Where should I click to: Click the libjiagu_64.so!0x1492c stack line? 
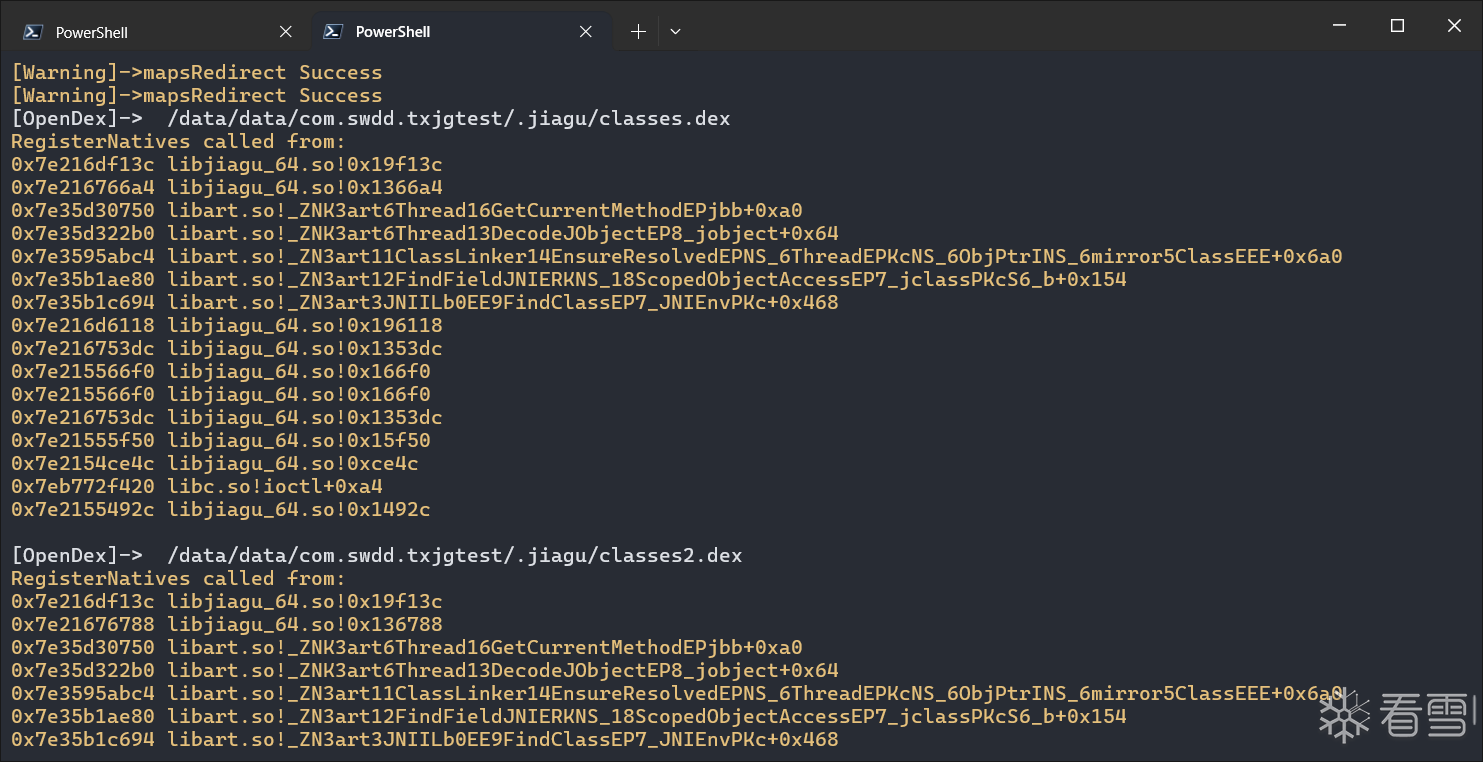coord(220,510)
